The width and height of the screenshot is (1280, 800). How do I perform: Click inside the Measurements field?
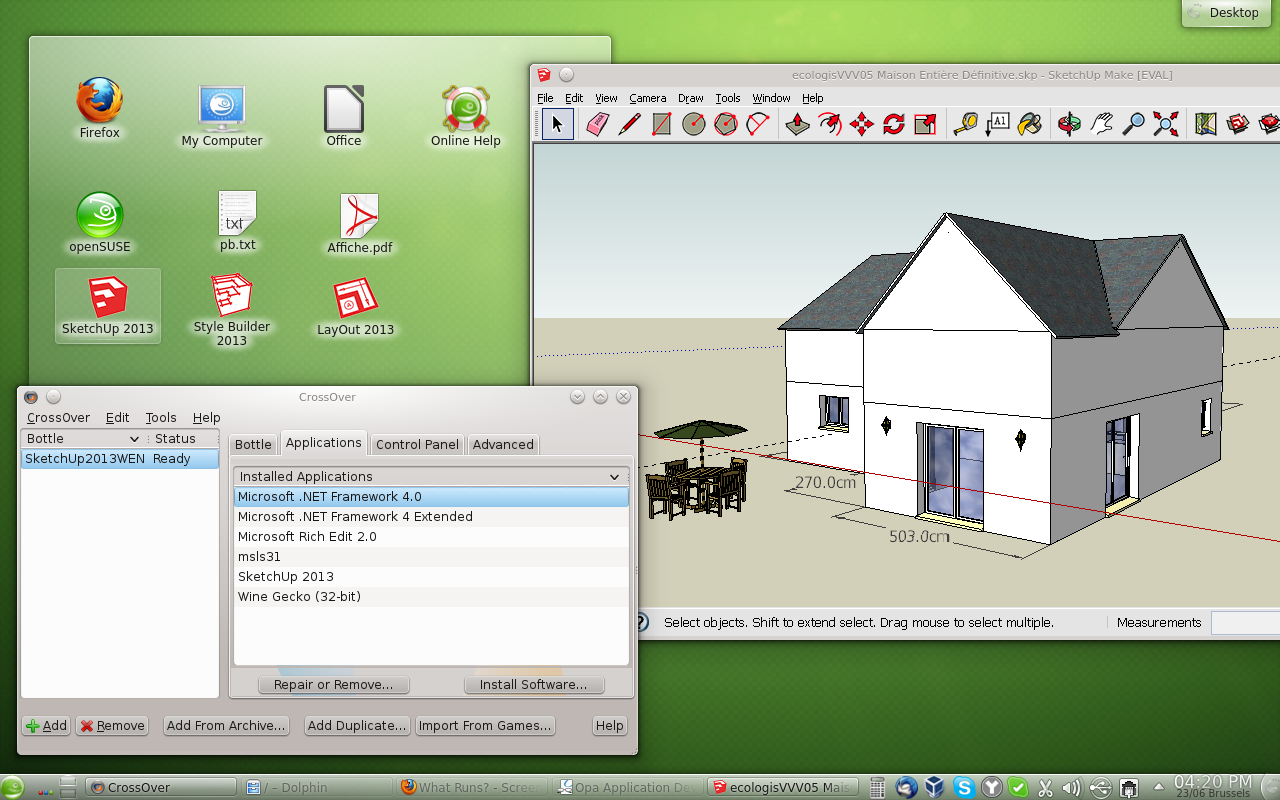tap(1243, 622)
